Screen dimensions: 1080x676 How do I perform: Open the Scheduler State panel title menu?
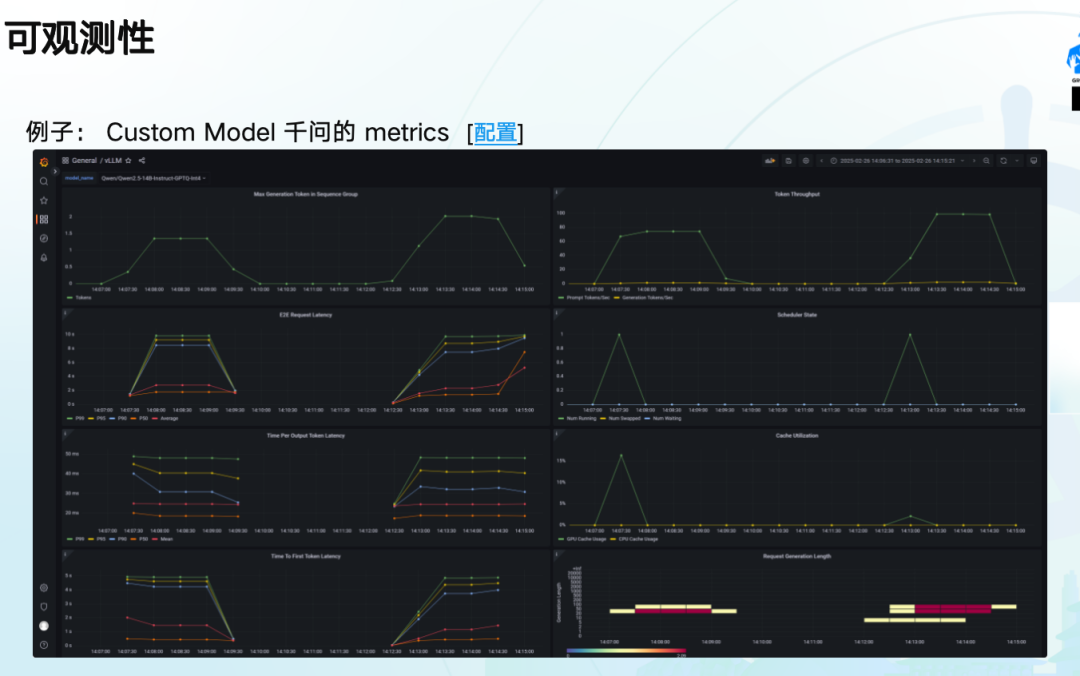[797, 315]
